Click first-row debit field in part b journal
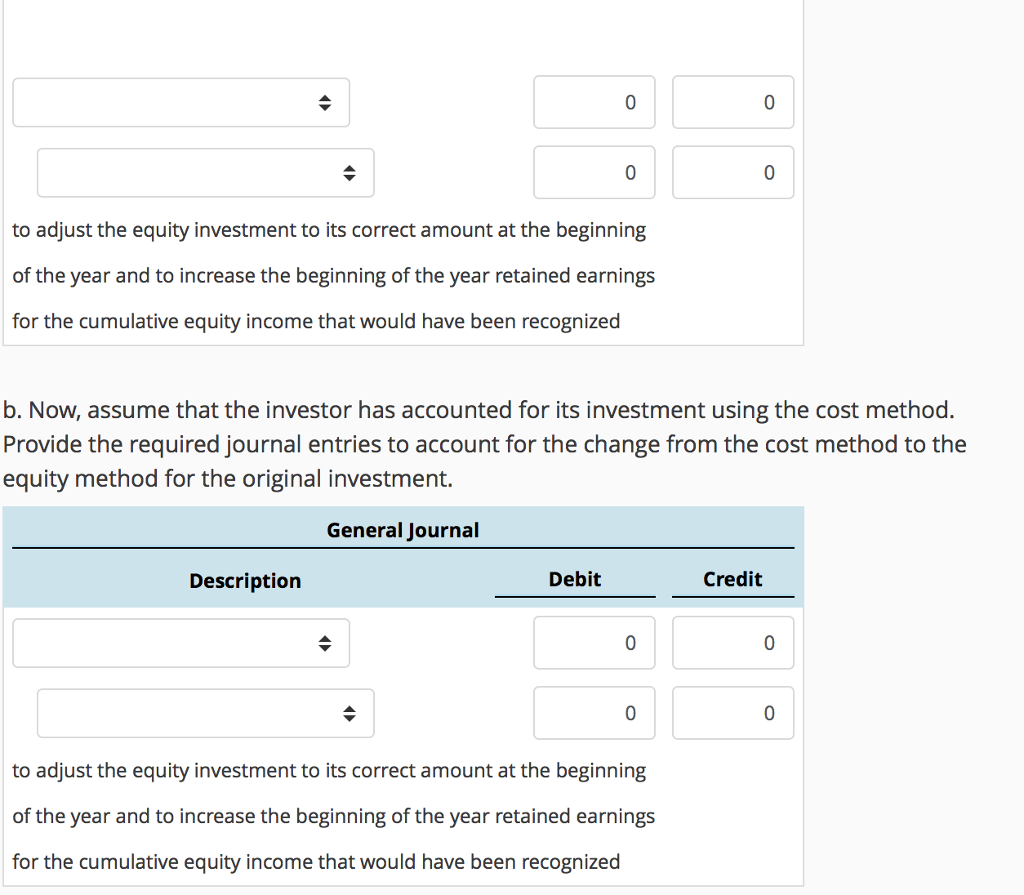1024x895 pixels. (x=594, y=643)
